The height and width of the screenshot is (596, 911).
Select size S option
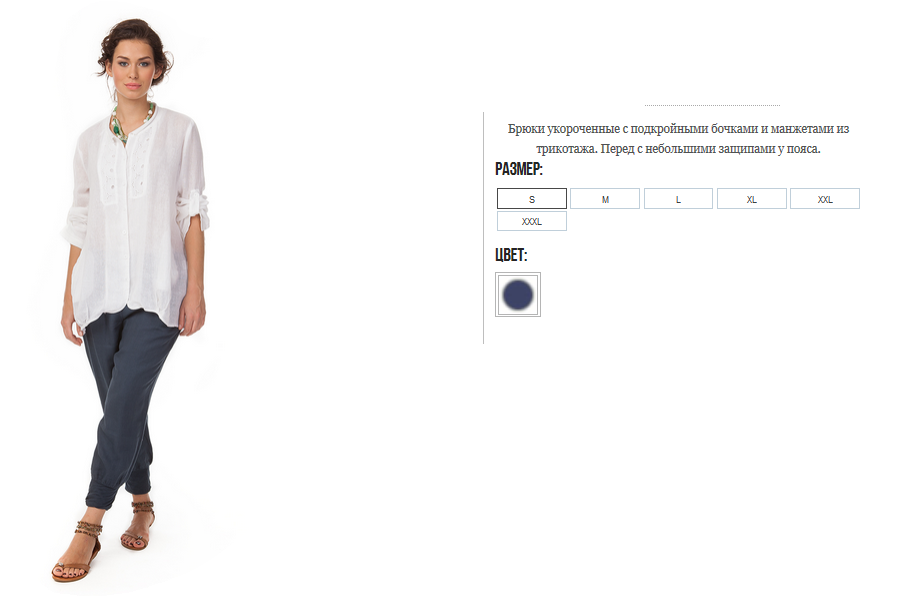[x=532, y=199]
